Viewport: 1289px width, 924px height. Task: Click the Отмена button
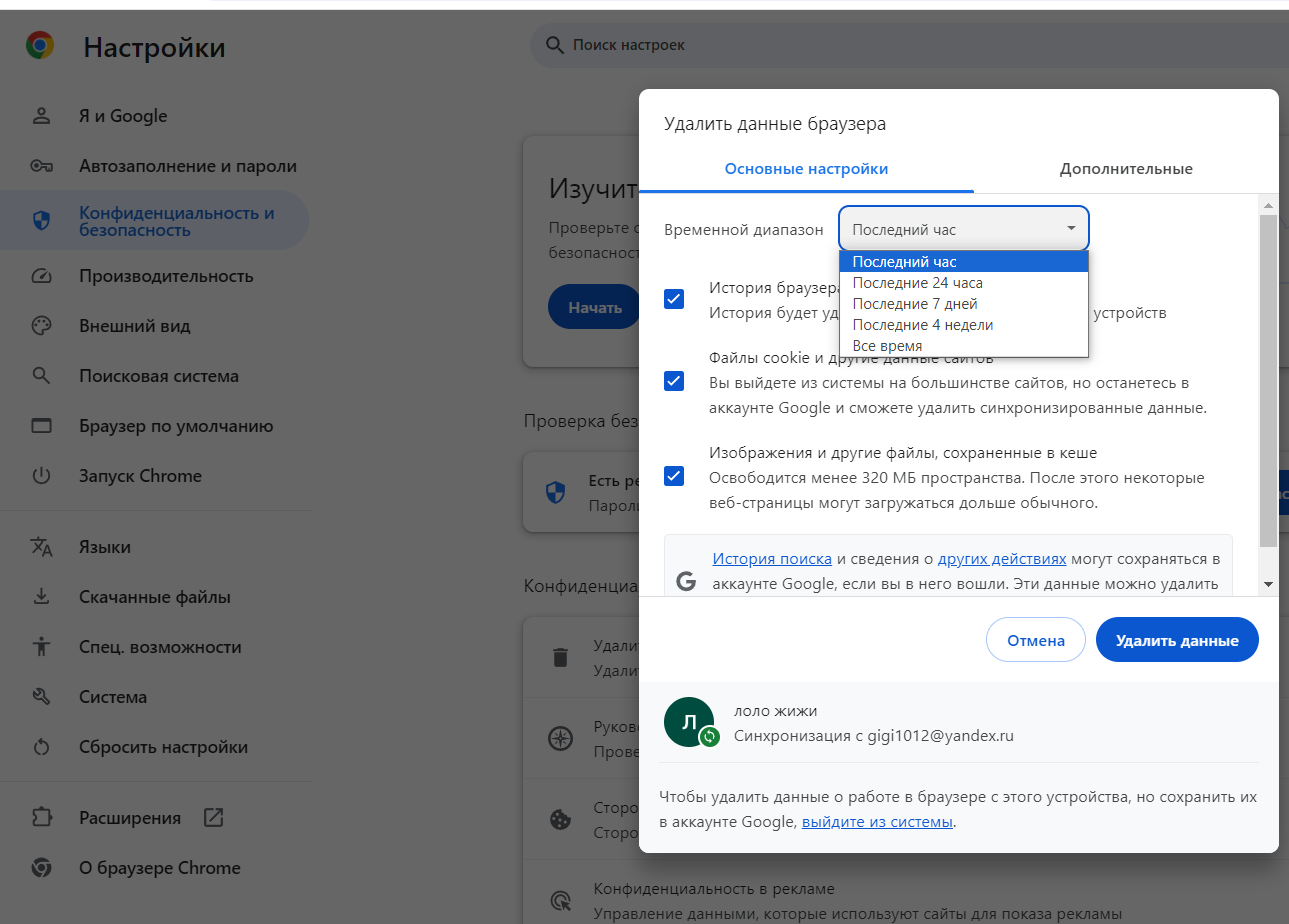pyautogui.click(x=1036, y=640)
